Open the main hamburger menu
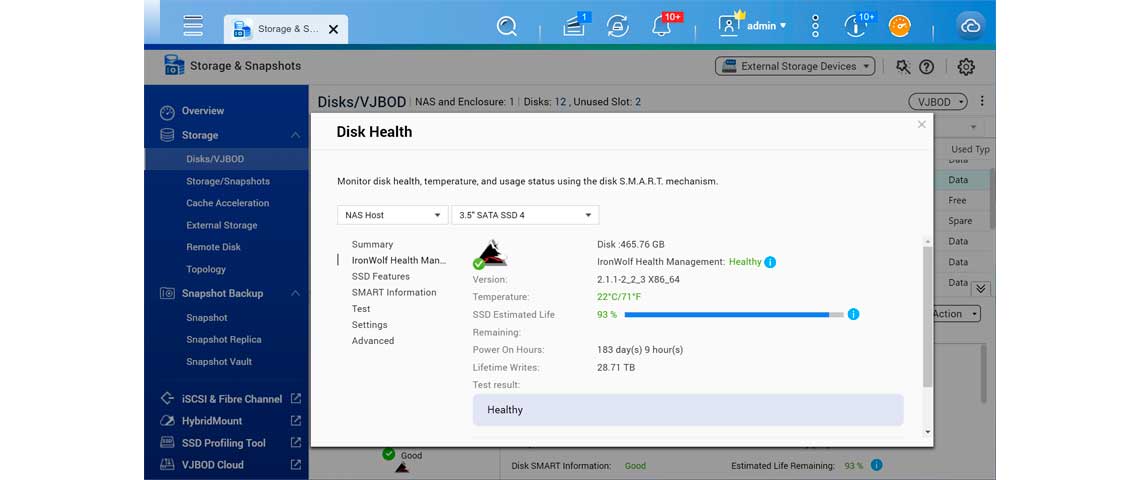 coord(193,26)
